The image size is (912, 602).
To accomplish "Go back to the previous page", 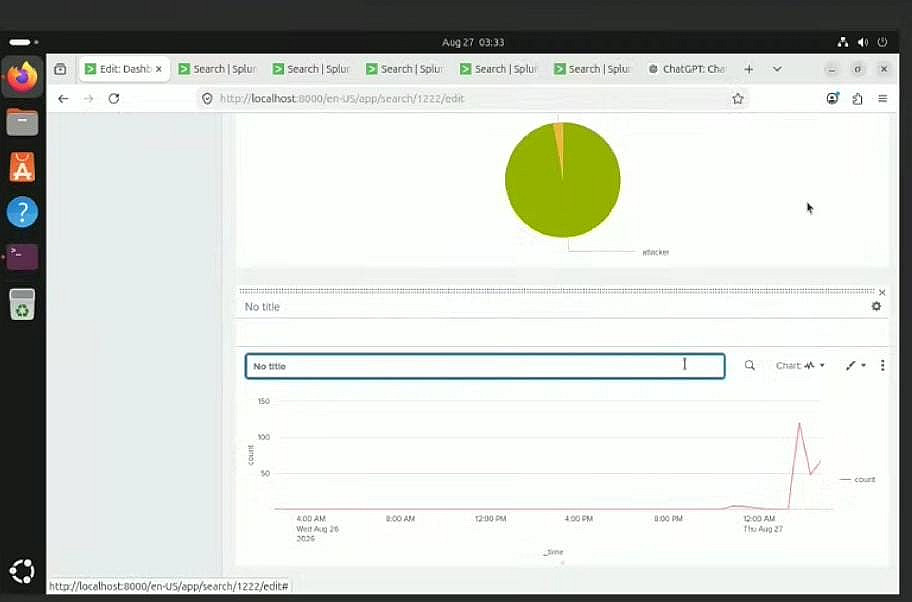I will 63,99.
